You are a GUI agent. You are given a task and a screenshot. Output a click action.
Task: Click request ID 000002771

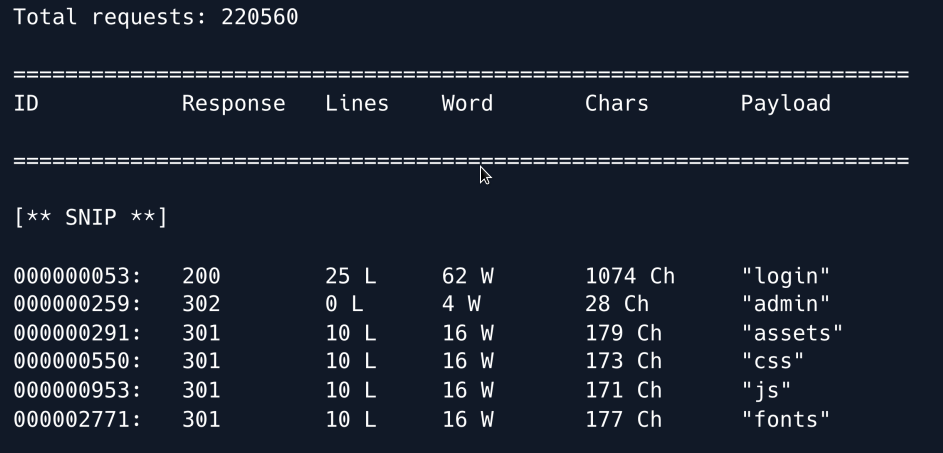(77, 420)
